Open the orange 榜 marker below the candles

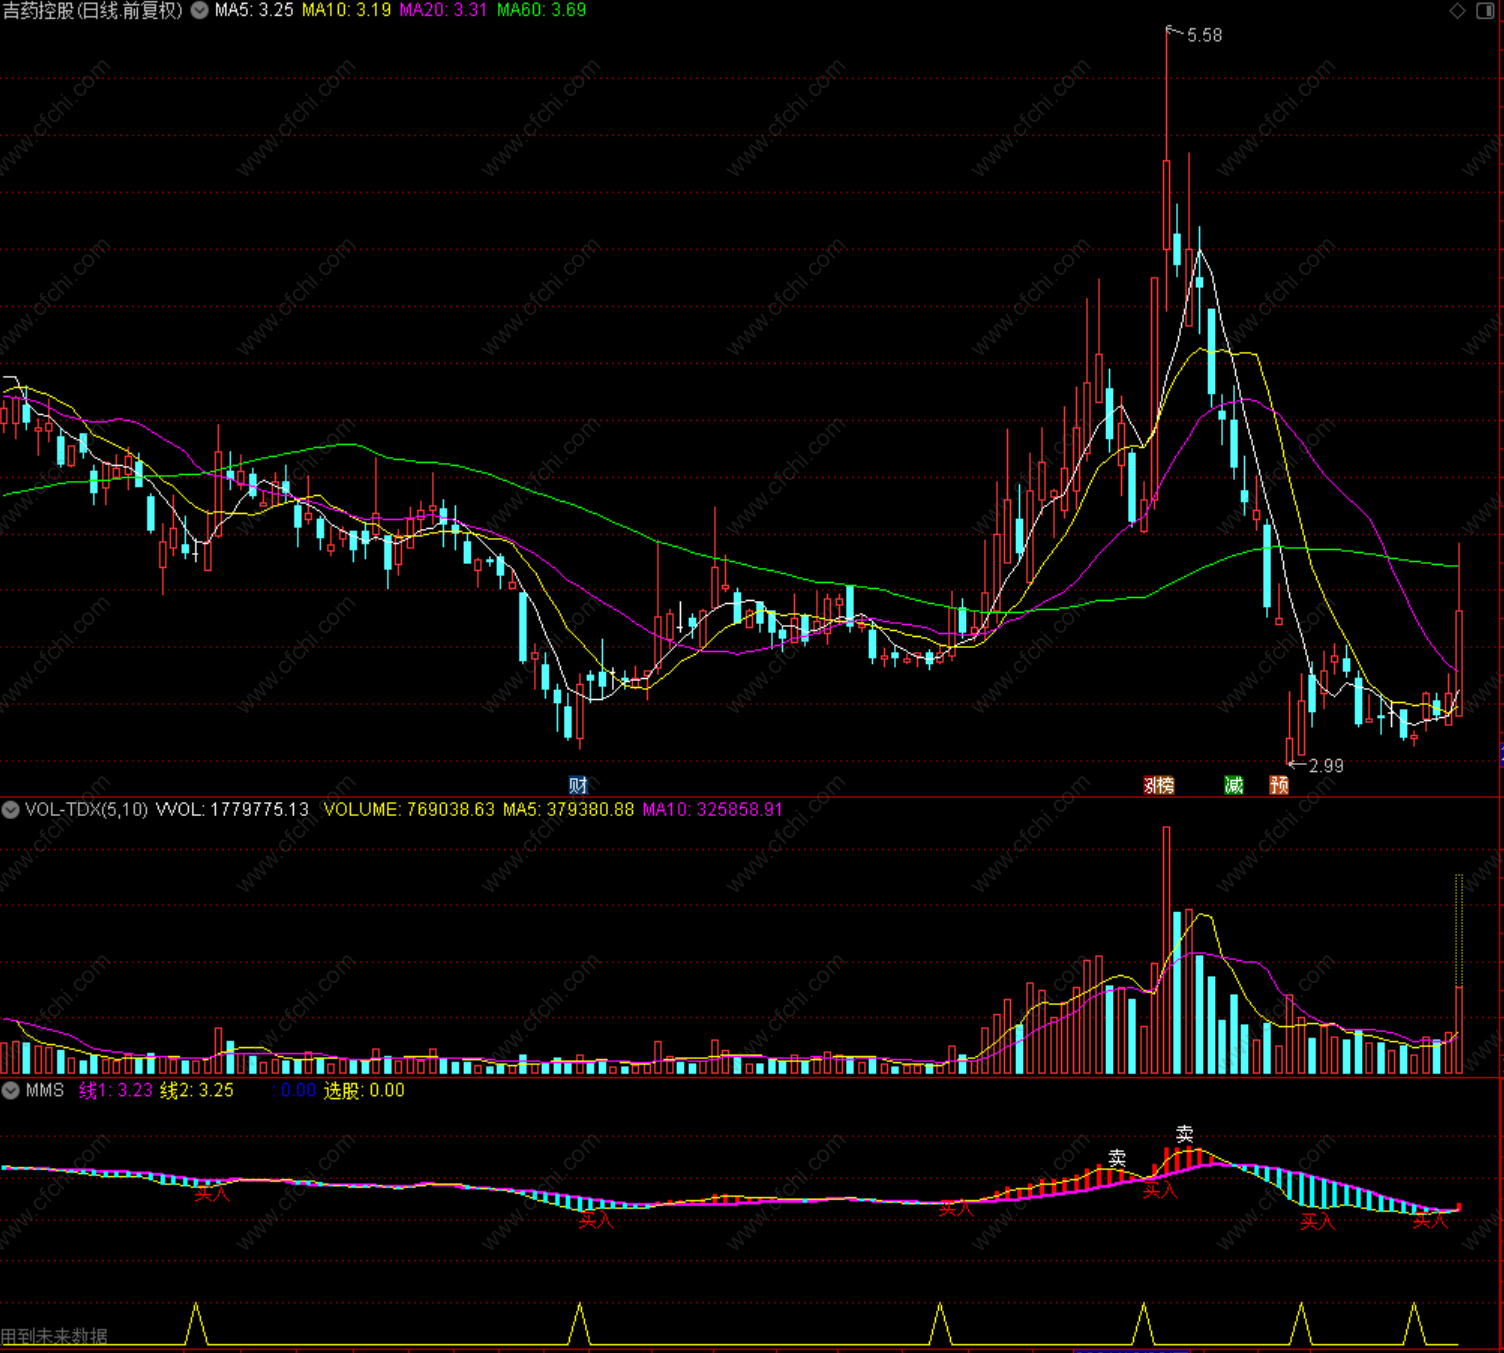1165,785
